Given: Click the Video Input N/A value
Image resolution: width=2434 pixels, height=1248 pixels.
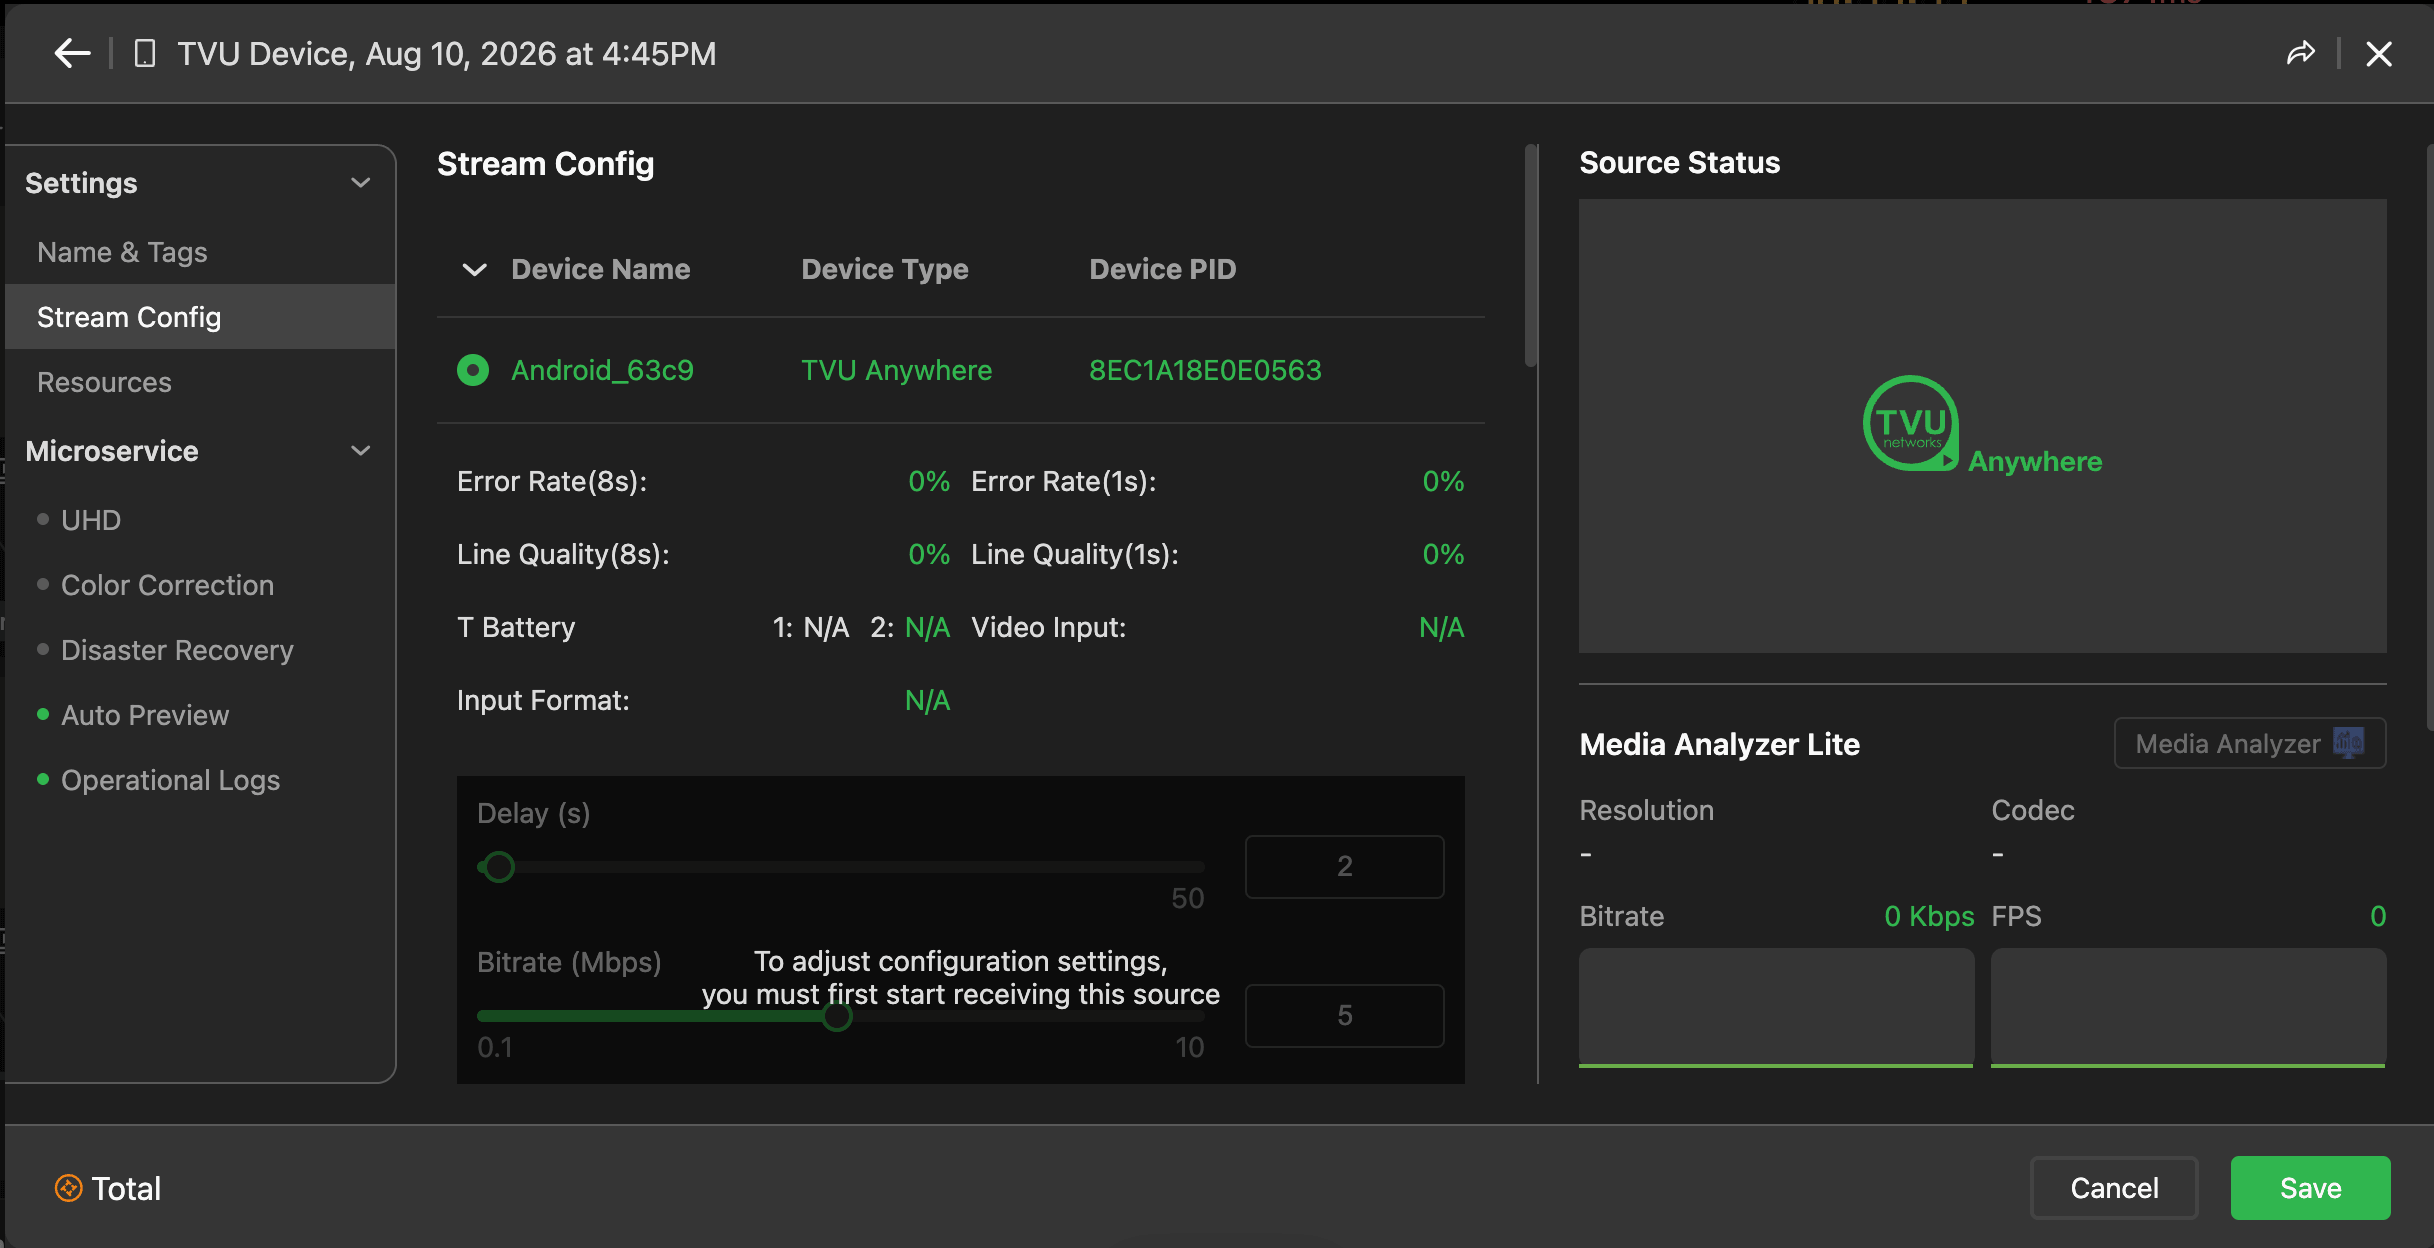Looking at the screenshot, I should tap(1441, 627).
